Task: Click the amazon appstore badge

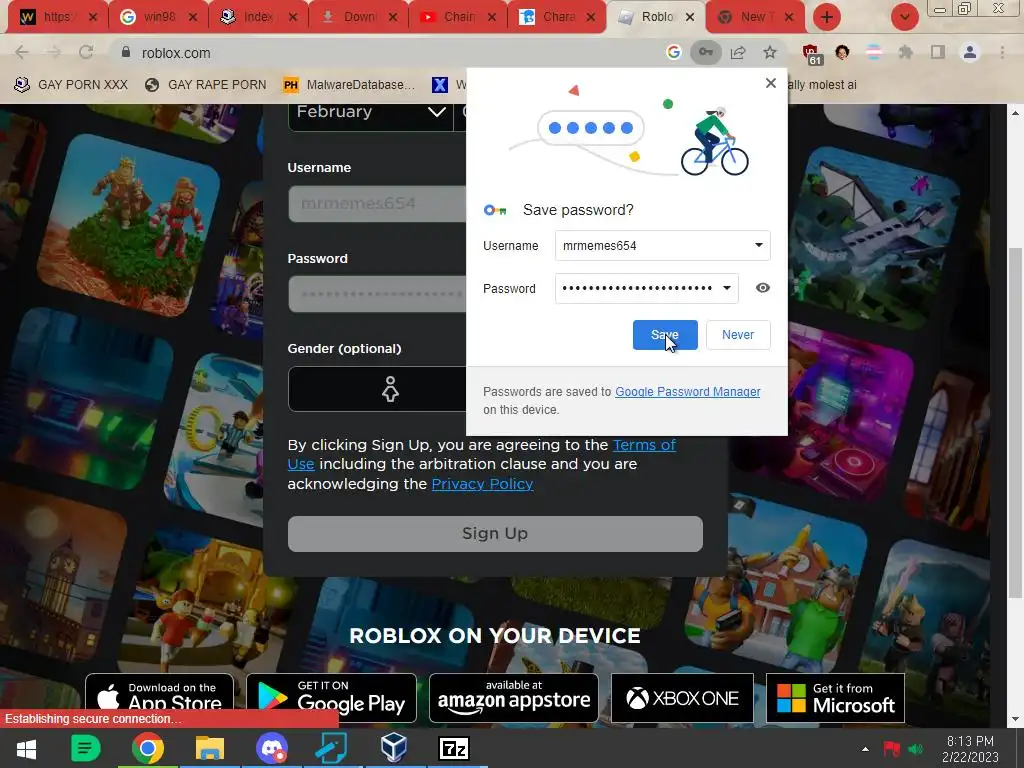Action: pos(514,698)
